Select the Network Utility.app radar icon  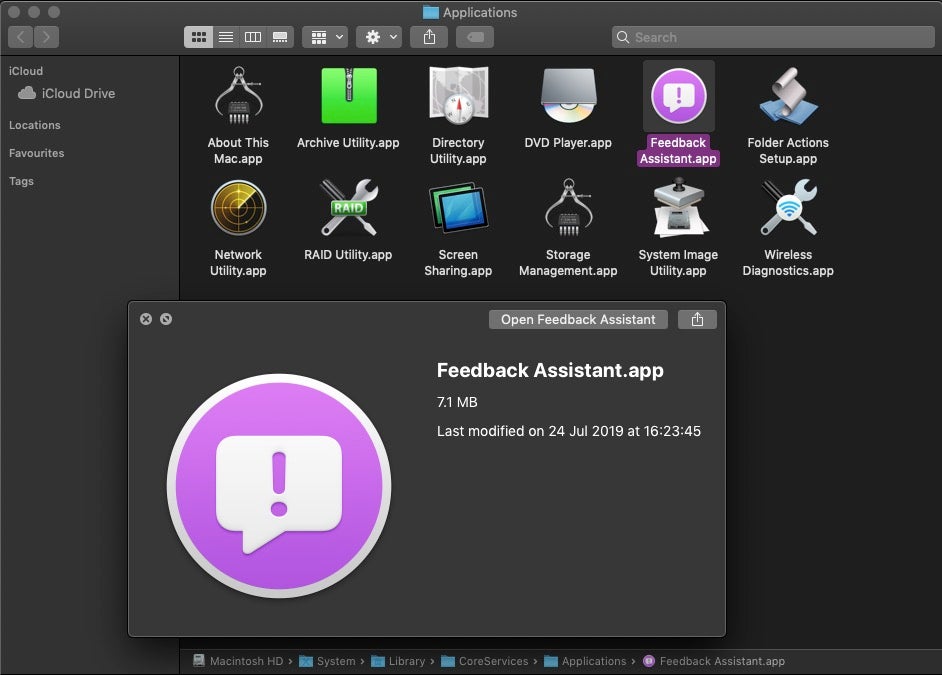[238, 208]
